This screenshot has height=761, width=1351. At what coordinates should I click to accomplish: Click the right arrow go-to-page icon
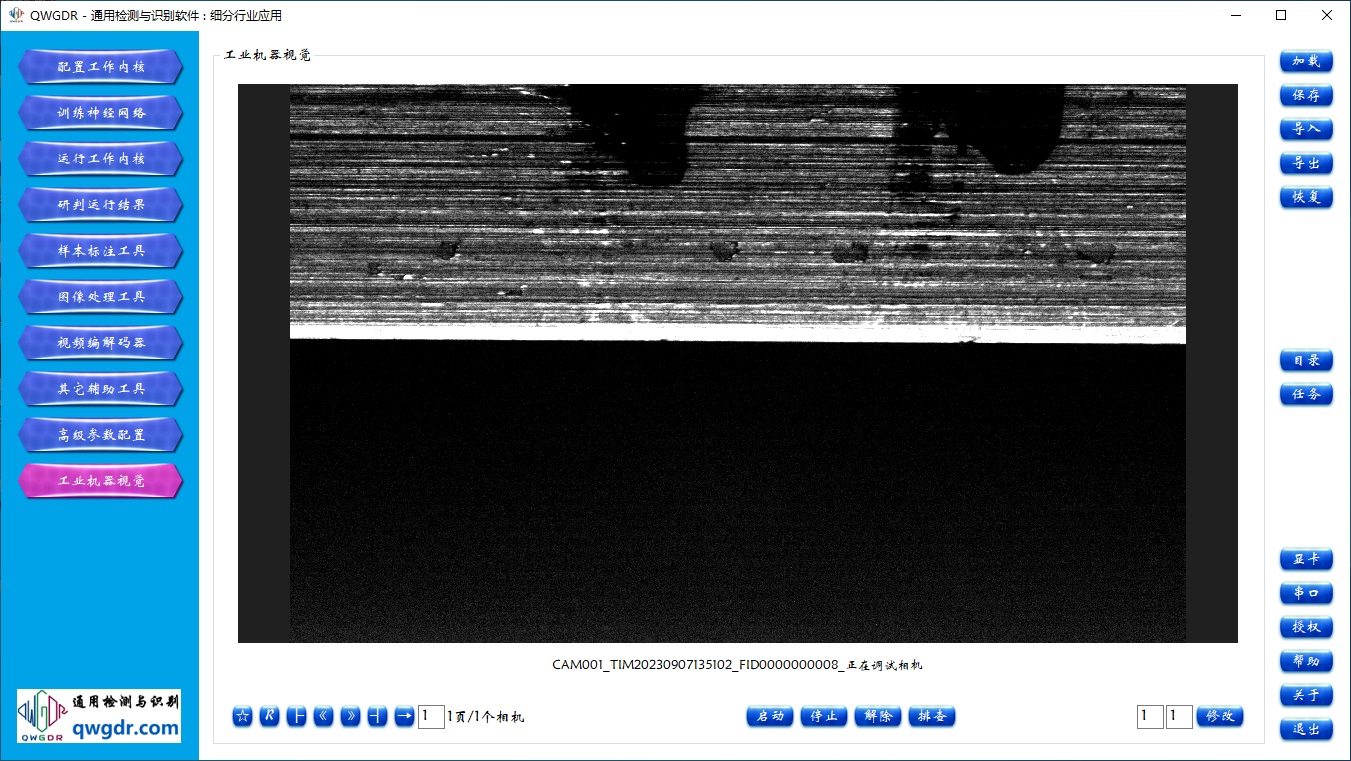tap(404, 716)
